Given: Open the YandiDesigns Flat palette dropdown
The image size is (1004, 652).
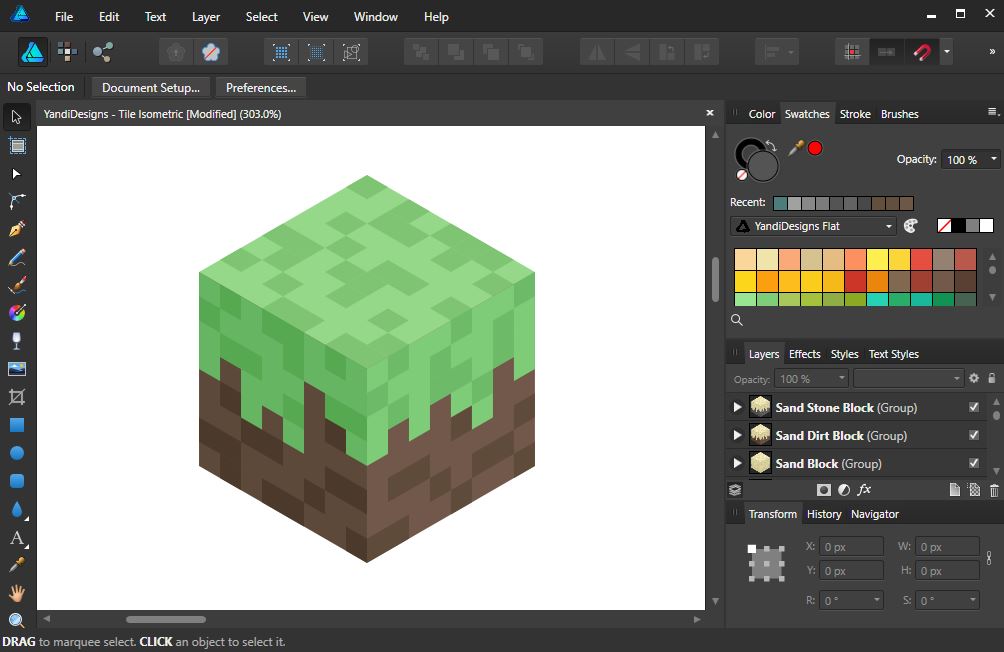Looking at the screenshot, I should (813, 226).
